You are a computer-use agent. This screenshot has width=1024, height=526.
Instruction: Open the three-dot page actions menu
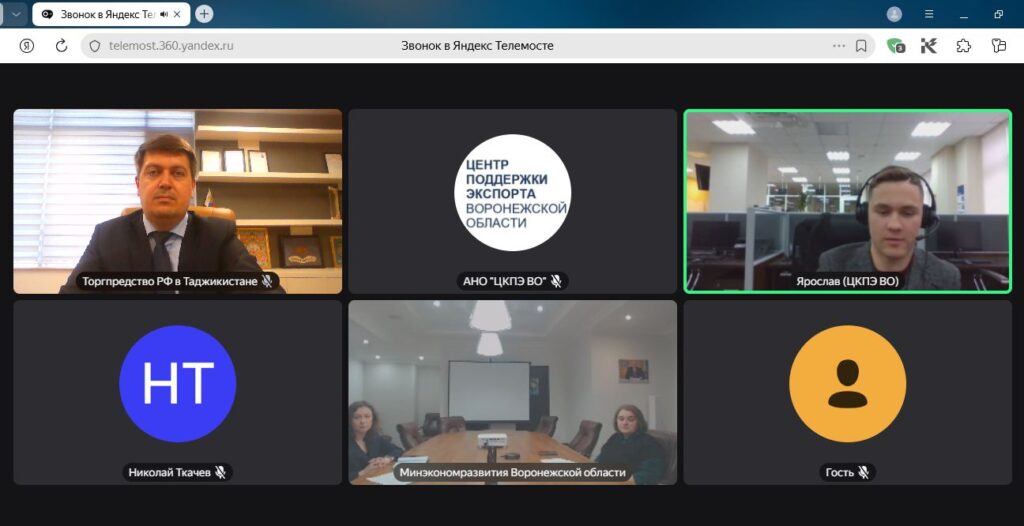pos(838,45)
